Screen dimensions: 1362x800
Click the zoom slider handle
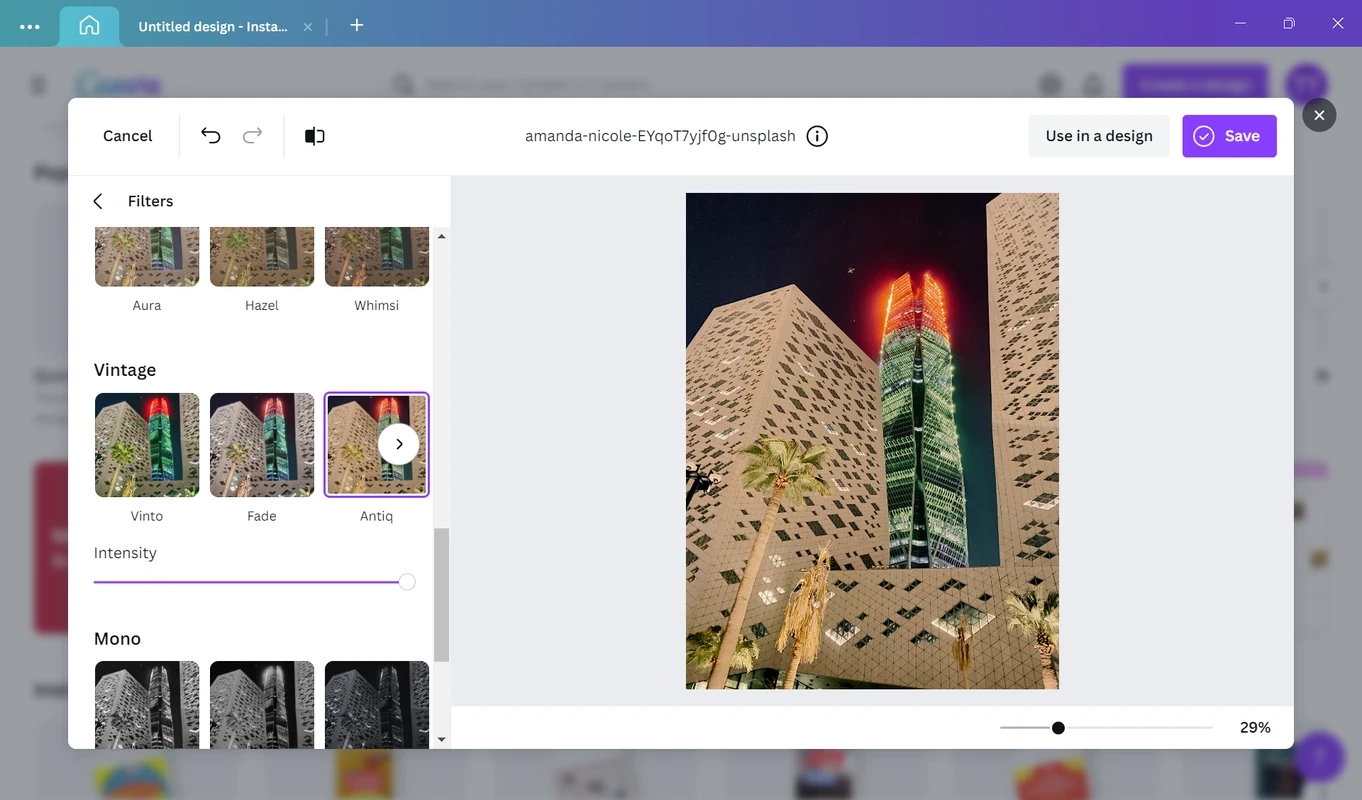(x=1058, y=728)
